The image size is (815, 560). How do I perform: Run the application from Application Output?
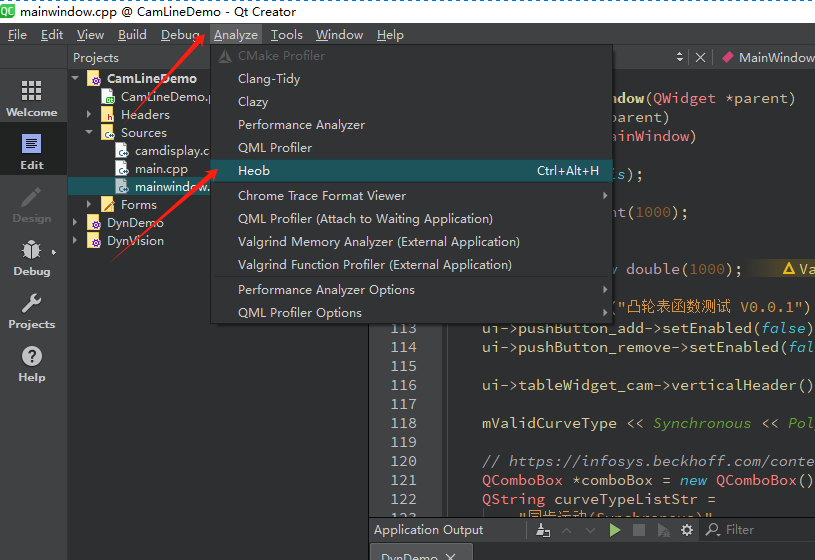[615, 530]
